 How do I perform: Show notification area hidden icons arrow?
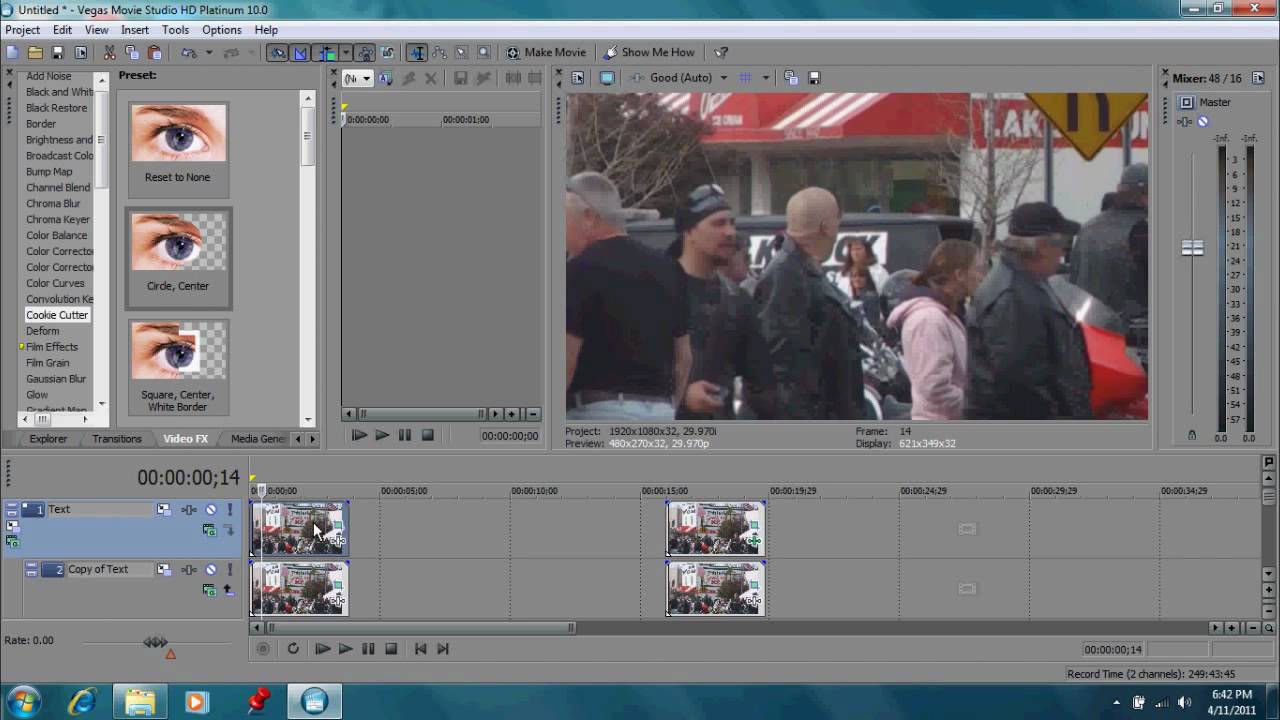pos(1117,702)
